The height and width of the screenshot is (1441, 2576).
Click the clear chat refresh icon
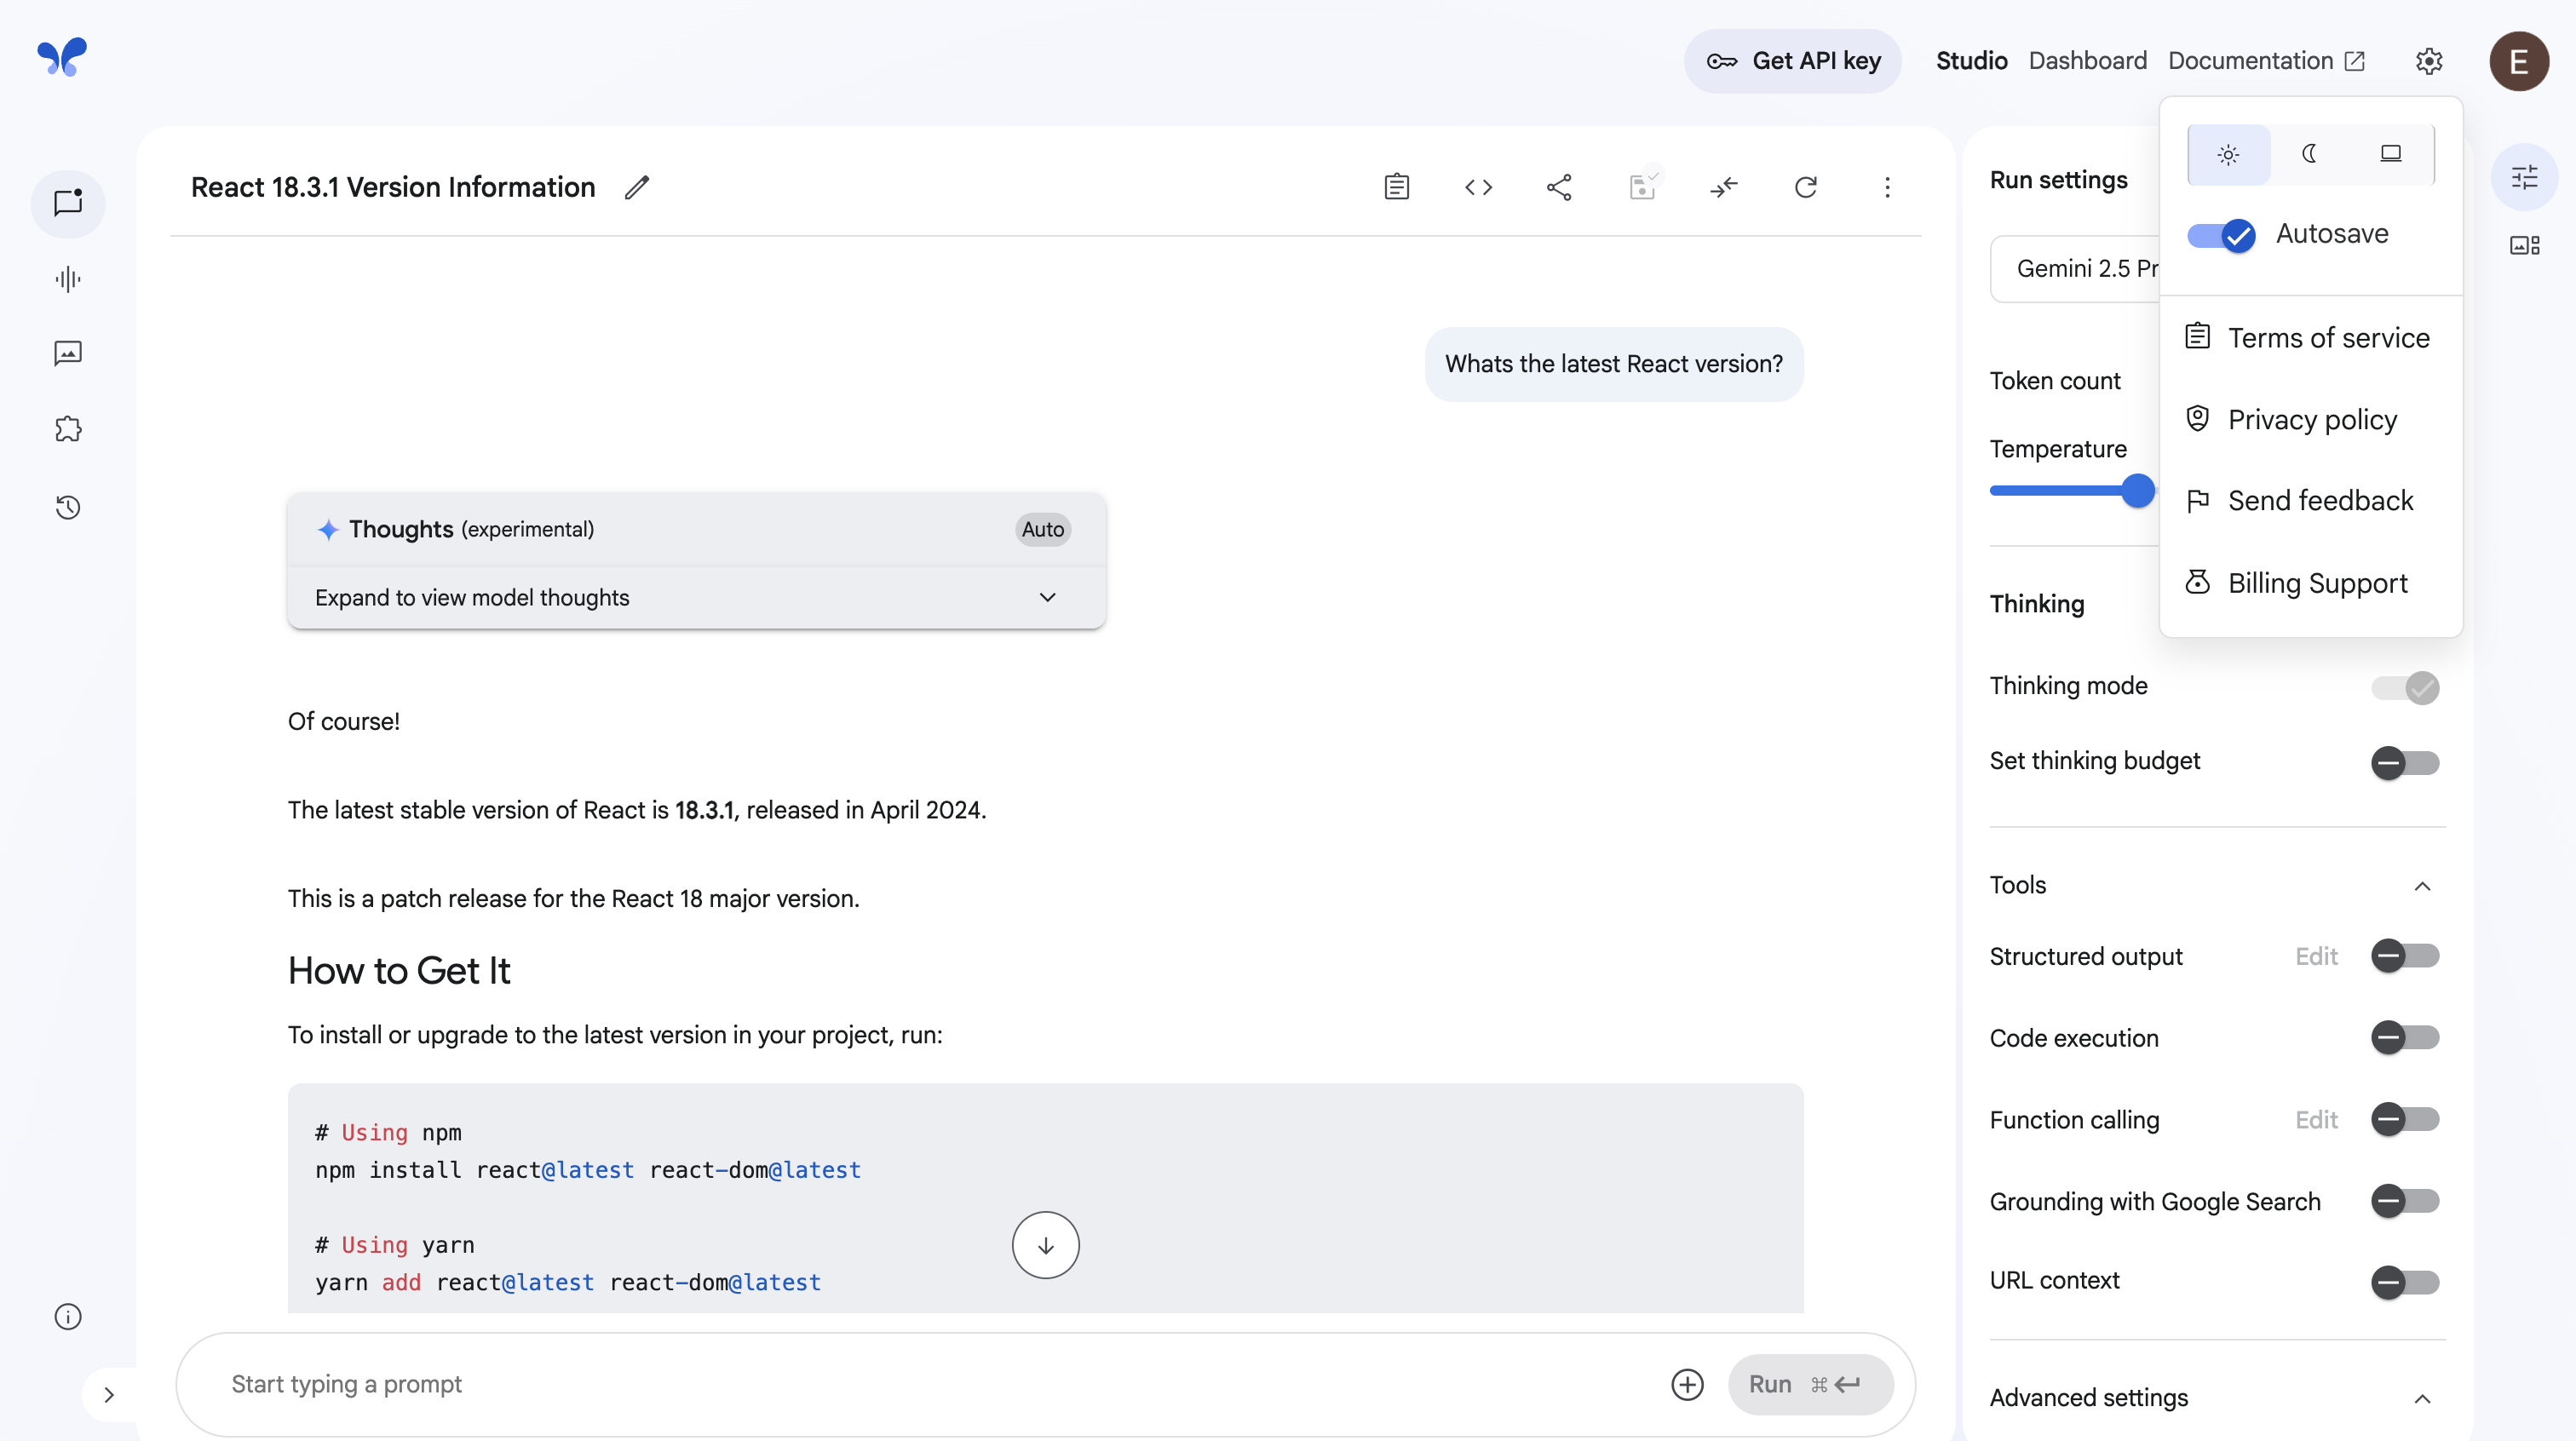coord(1806,187)
